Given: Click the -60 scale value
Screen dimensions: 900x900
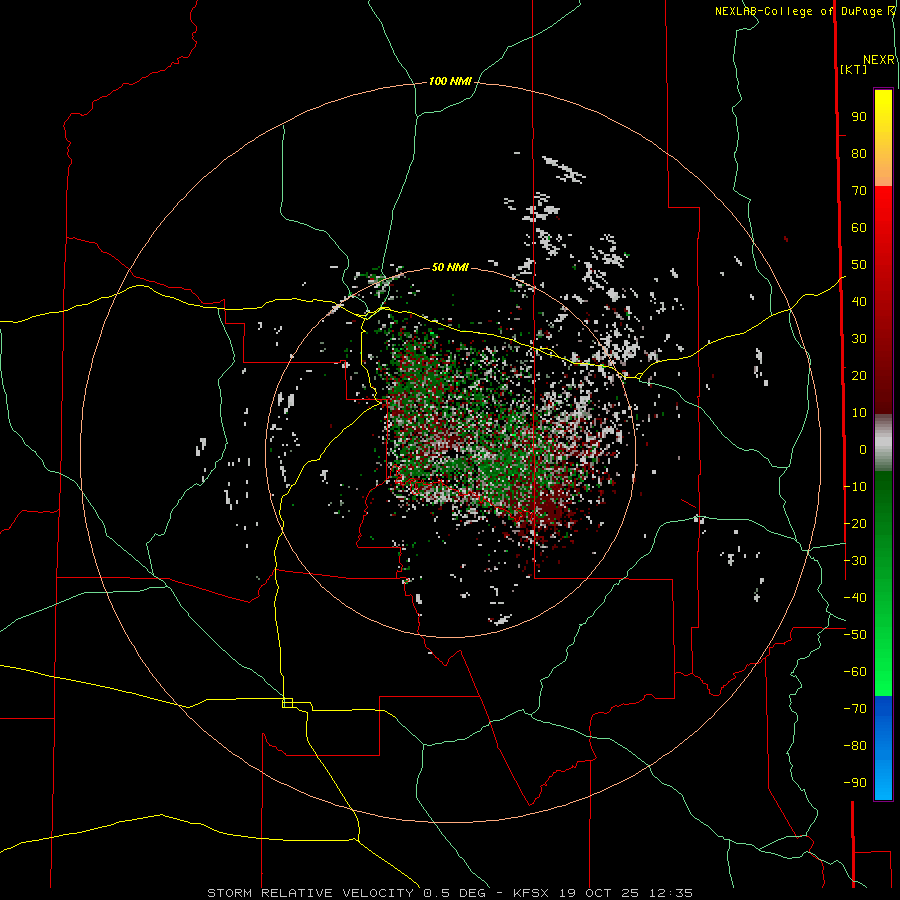Looking at the screenshot, I should [855, 672].
